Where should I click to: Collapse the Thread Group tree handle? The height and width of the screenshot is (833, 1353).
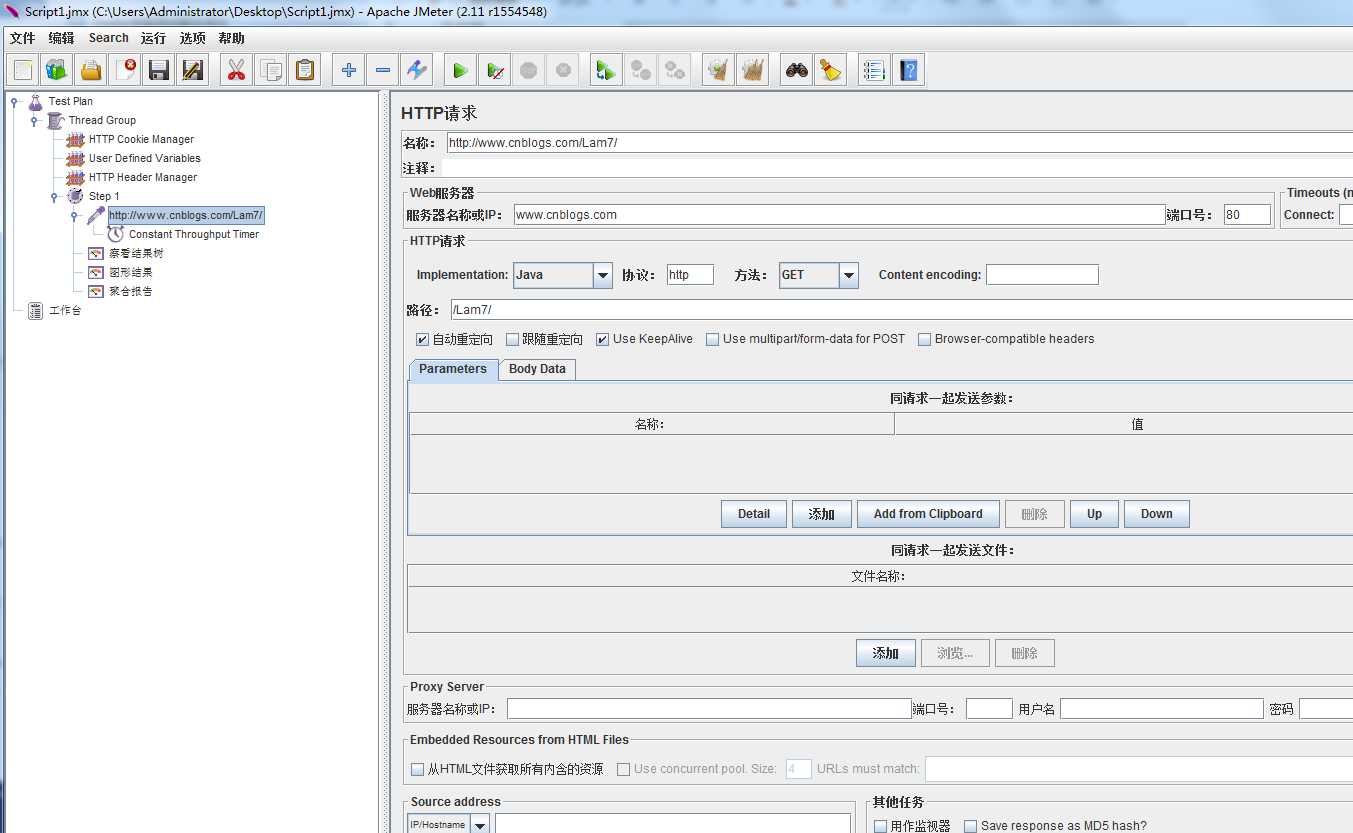(34, 120)
